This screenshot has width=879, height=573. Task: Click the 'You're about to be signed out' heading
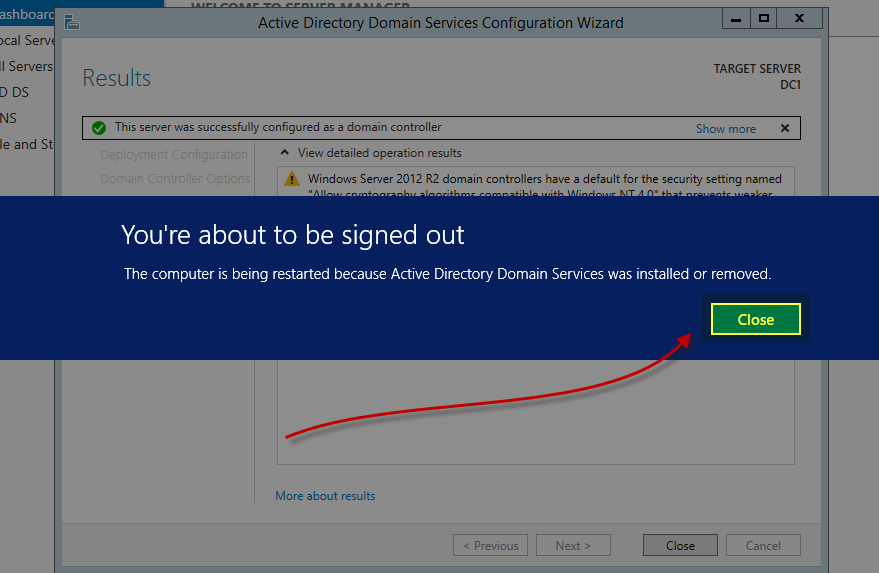point(293,235)
